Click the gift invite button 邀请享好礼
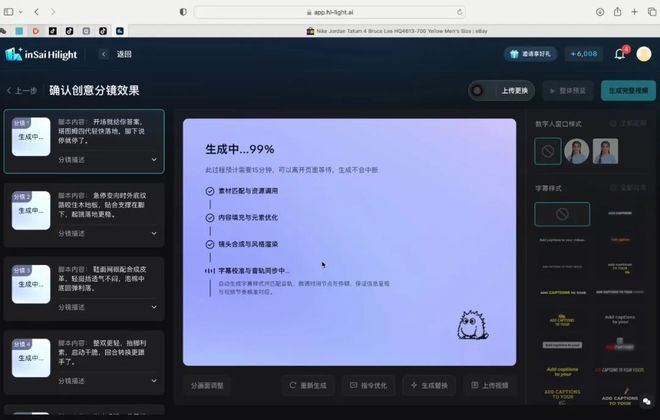Screen dimensions: 660x420 (x=530, y=54)
